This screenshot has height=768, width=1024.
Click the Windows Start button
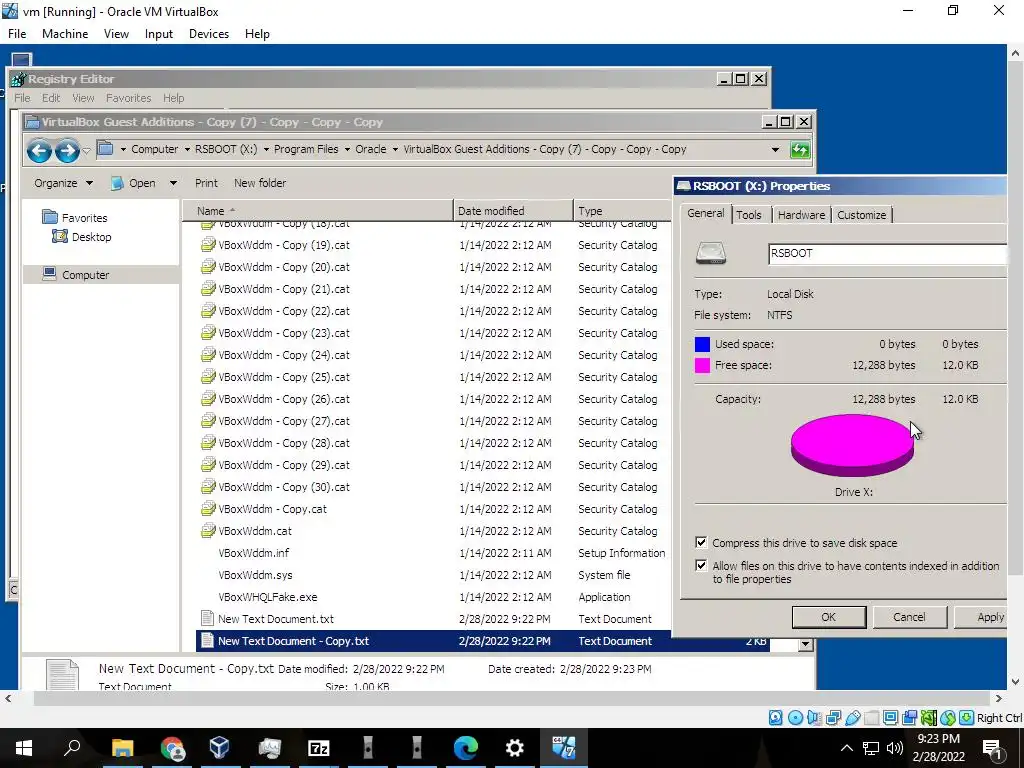24,748
